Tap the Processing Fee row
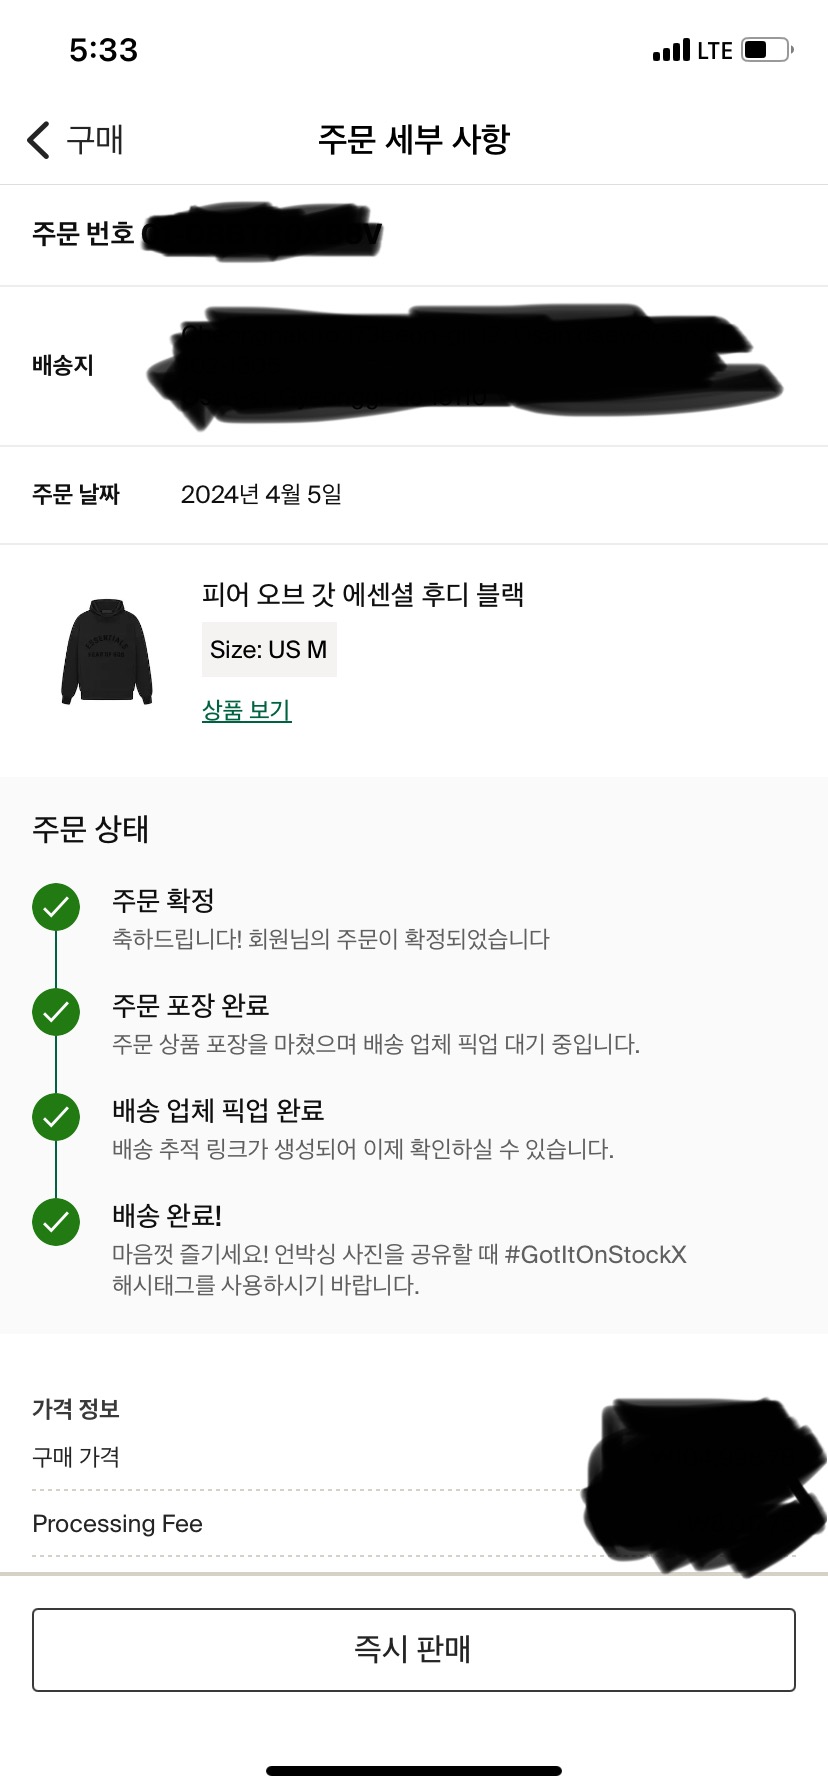 coord(414,1524)
